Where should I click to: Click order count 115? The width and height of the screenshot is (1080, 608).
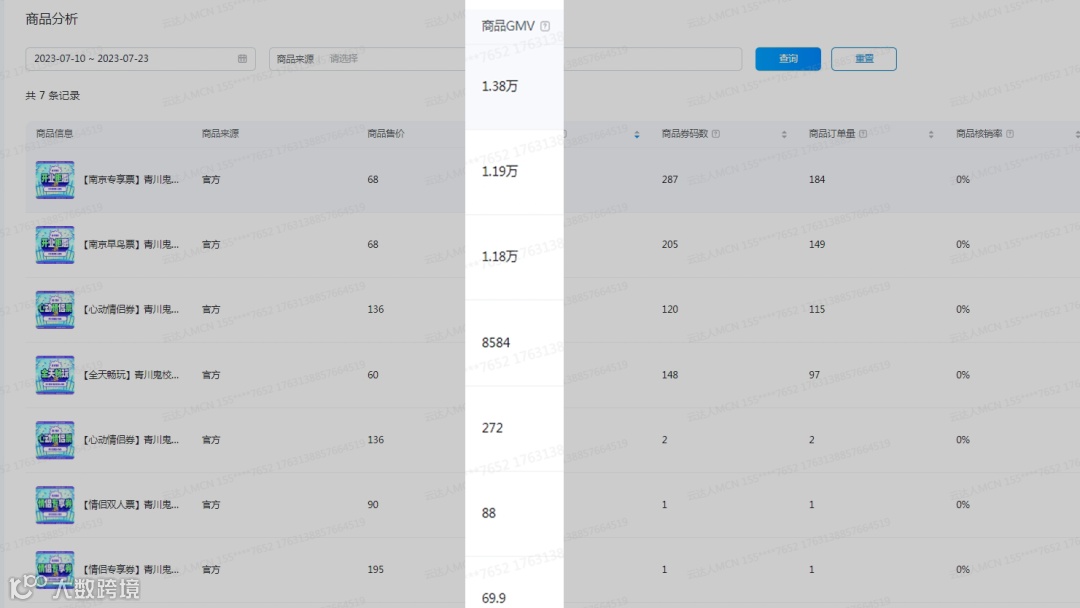[817, 309]
